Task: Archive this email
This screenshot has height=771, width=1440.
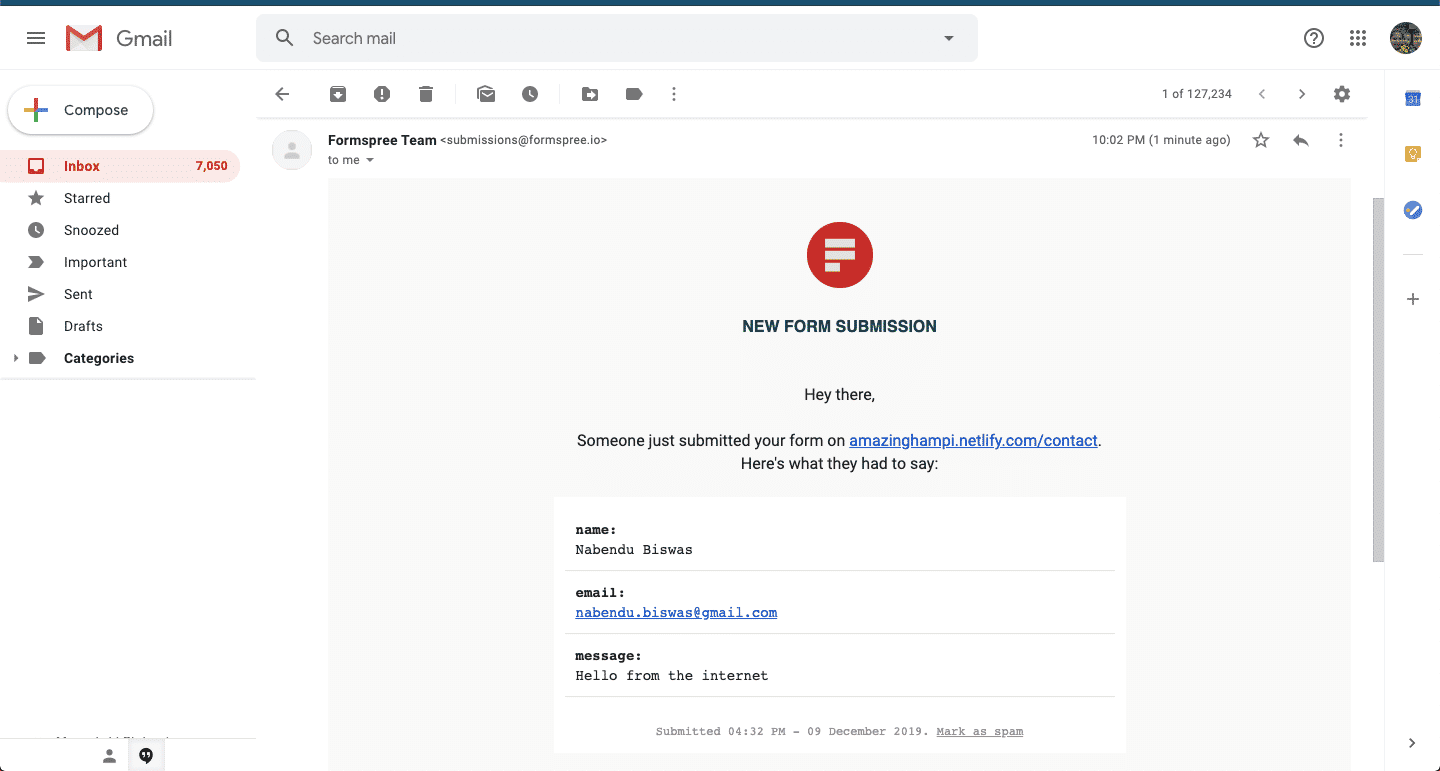Action: coord(338,94)
